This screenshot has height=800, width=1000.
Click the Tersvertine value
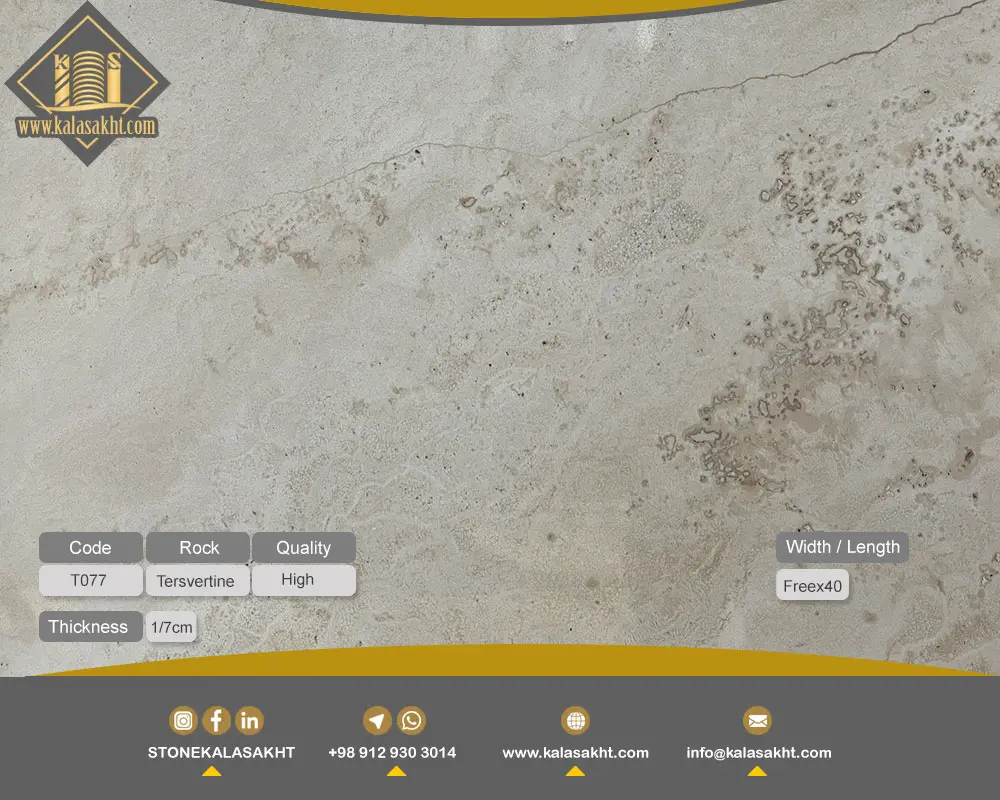(x=198, y=581)
